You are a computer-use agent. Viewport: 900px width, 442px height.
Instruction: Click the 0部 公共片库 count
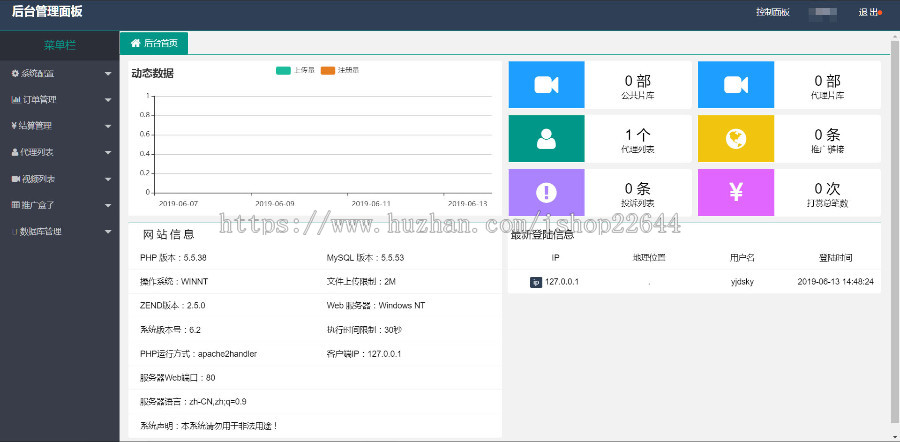coord(638,81)
